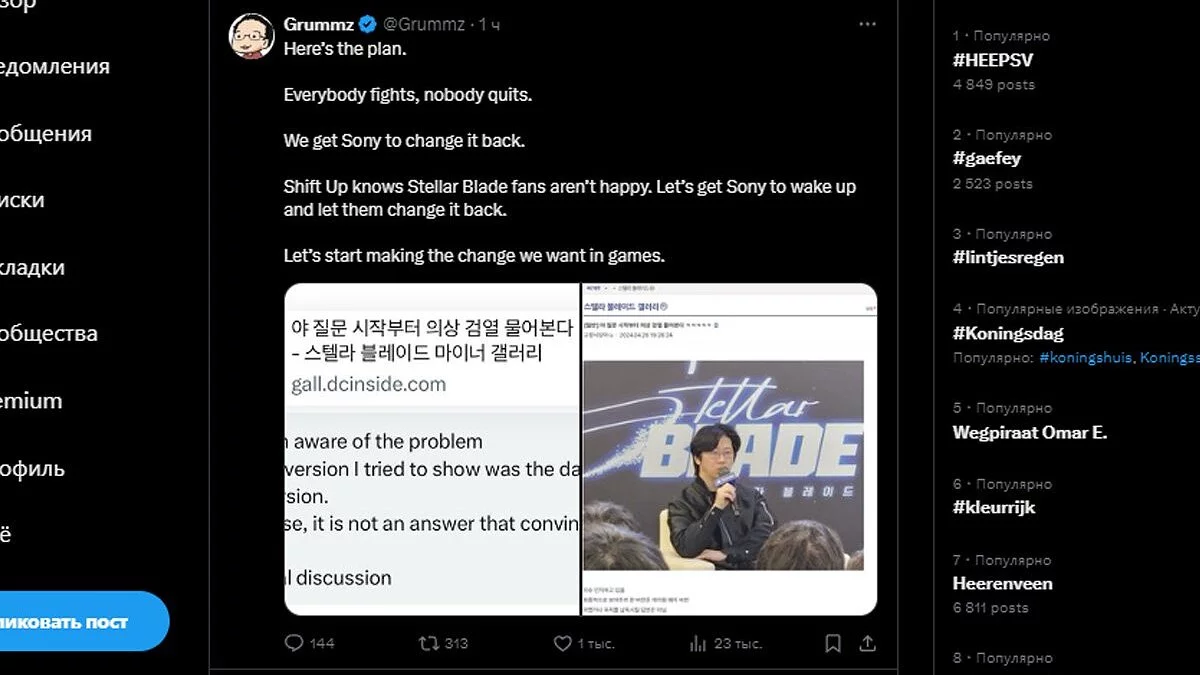
Task: Open tweet view analytics icon
Action: click(698, 643)
